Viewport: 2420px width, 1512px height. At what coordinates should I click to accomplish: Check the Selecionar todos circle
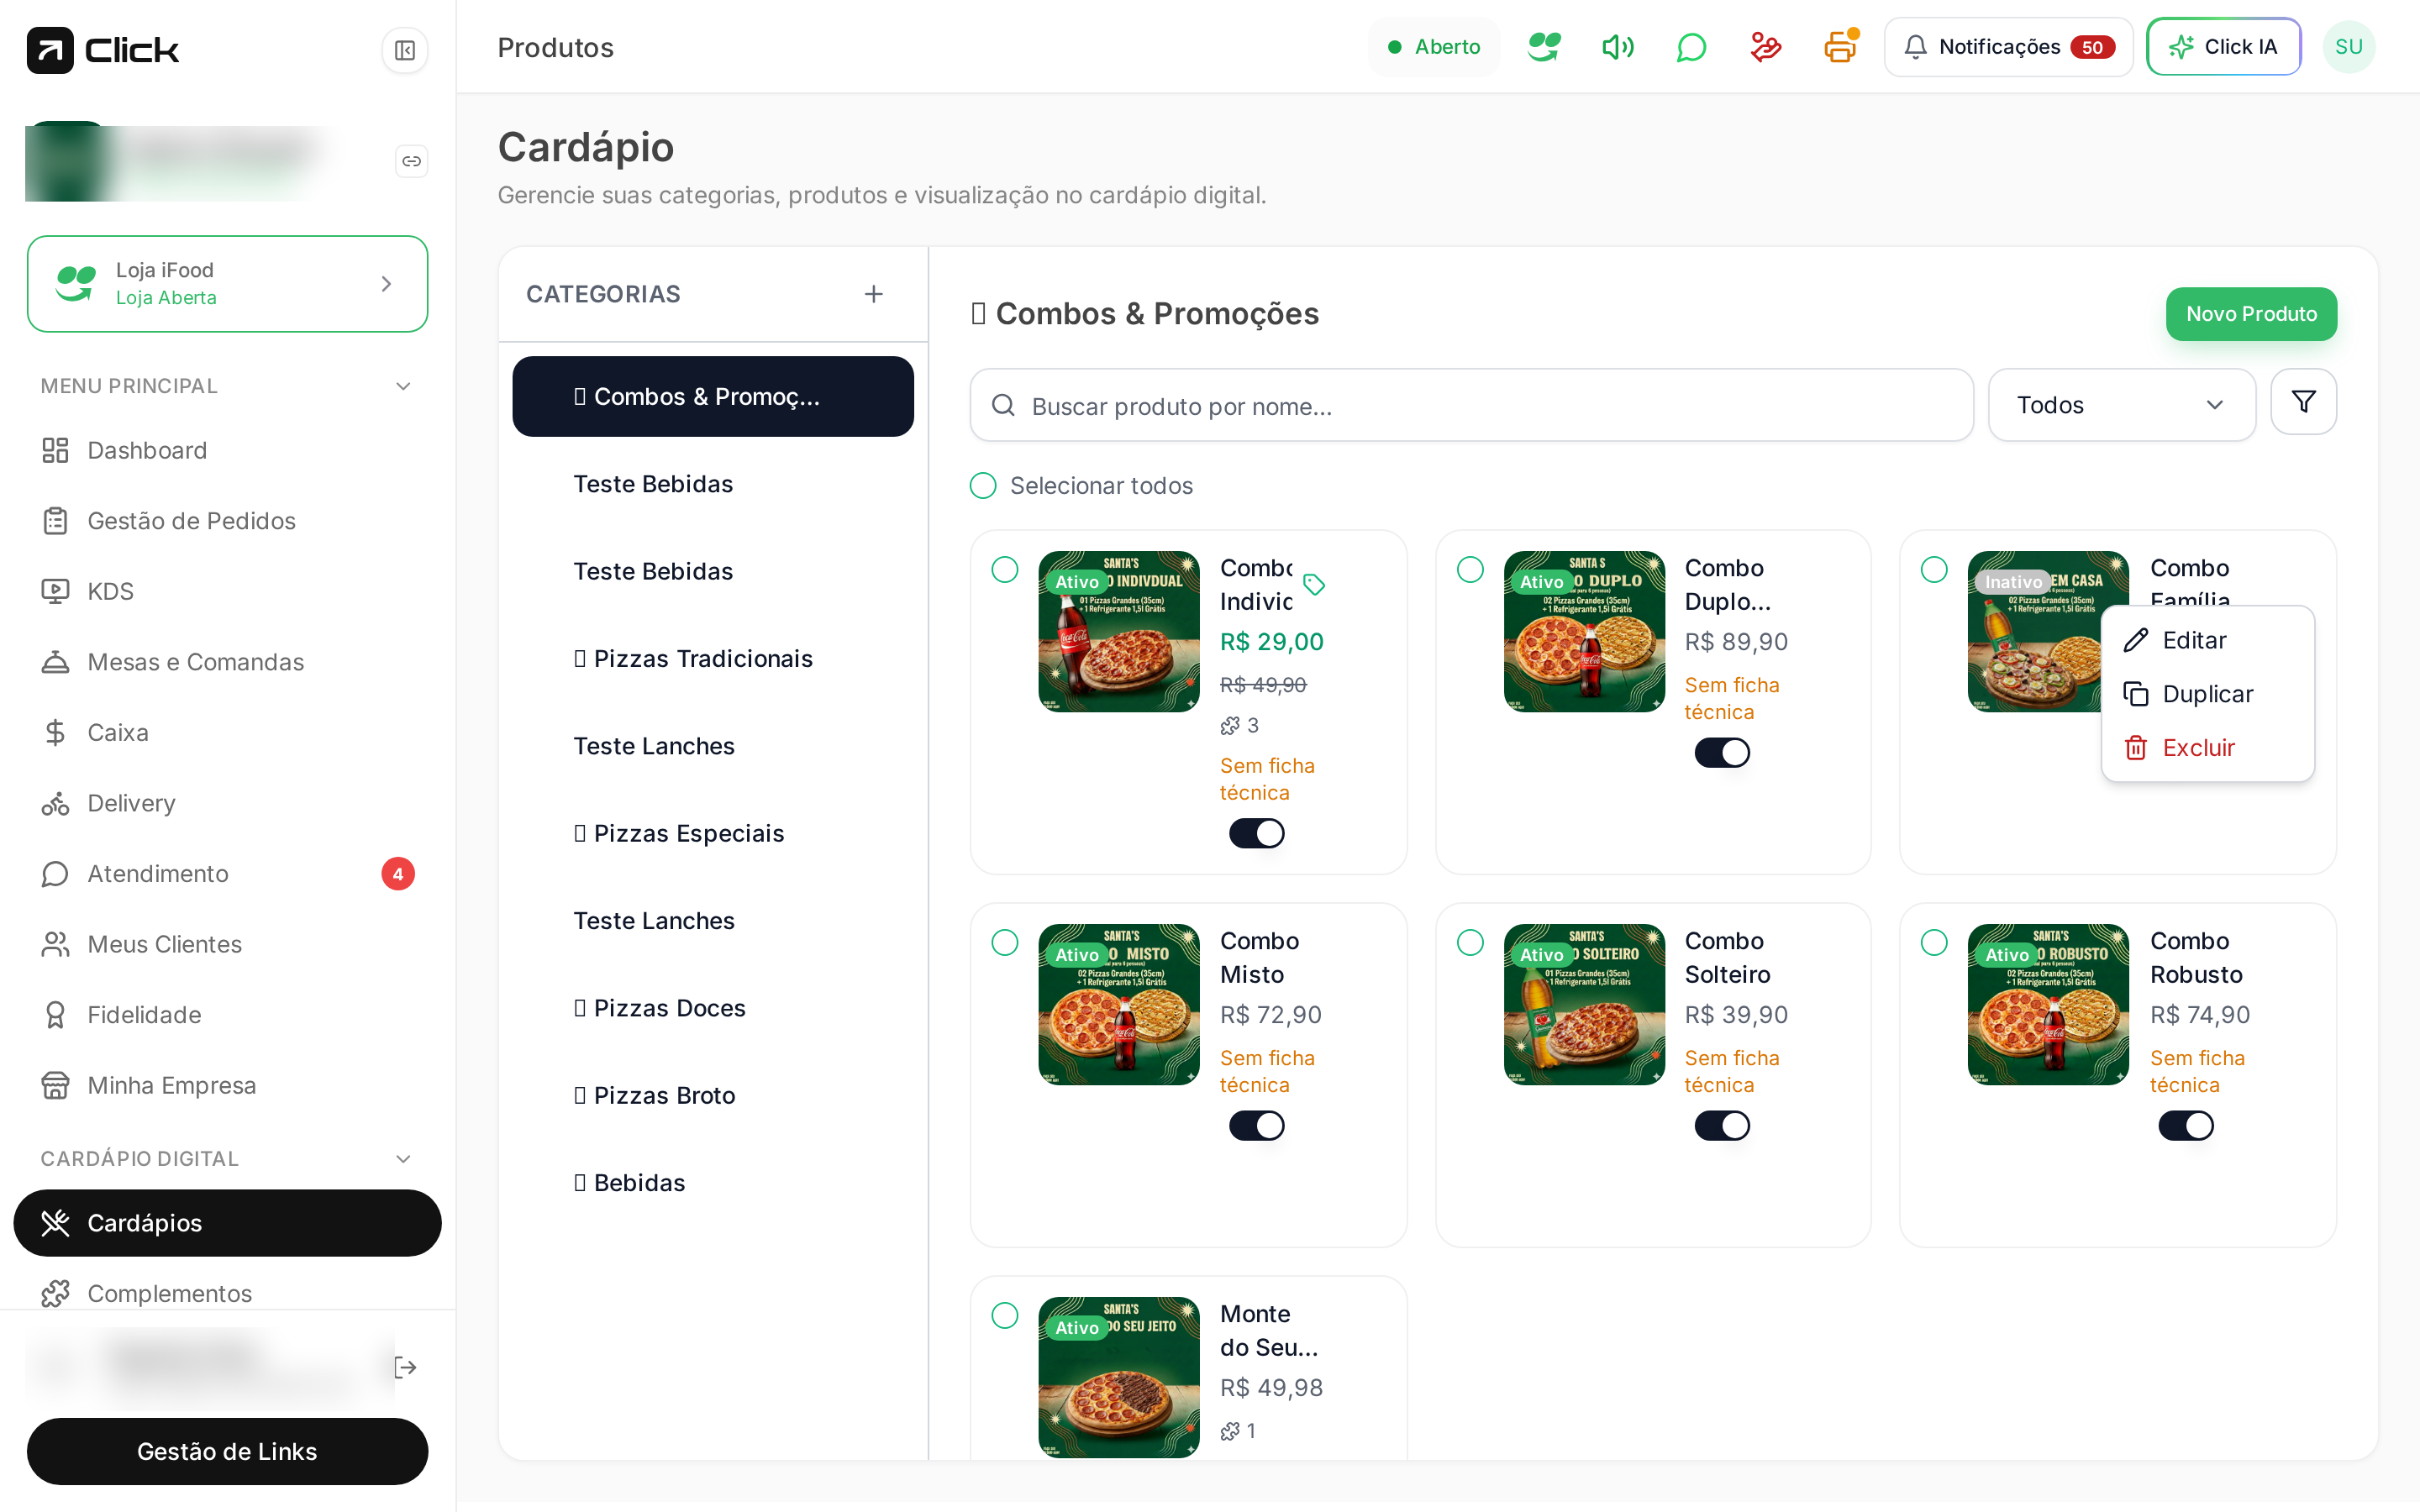pos(983,485)
